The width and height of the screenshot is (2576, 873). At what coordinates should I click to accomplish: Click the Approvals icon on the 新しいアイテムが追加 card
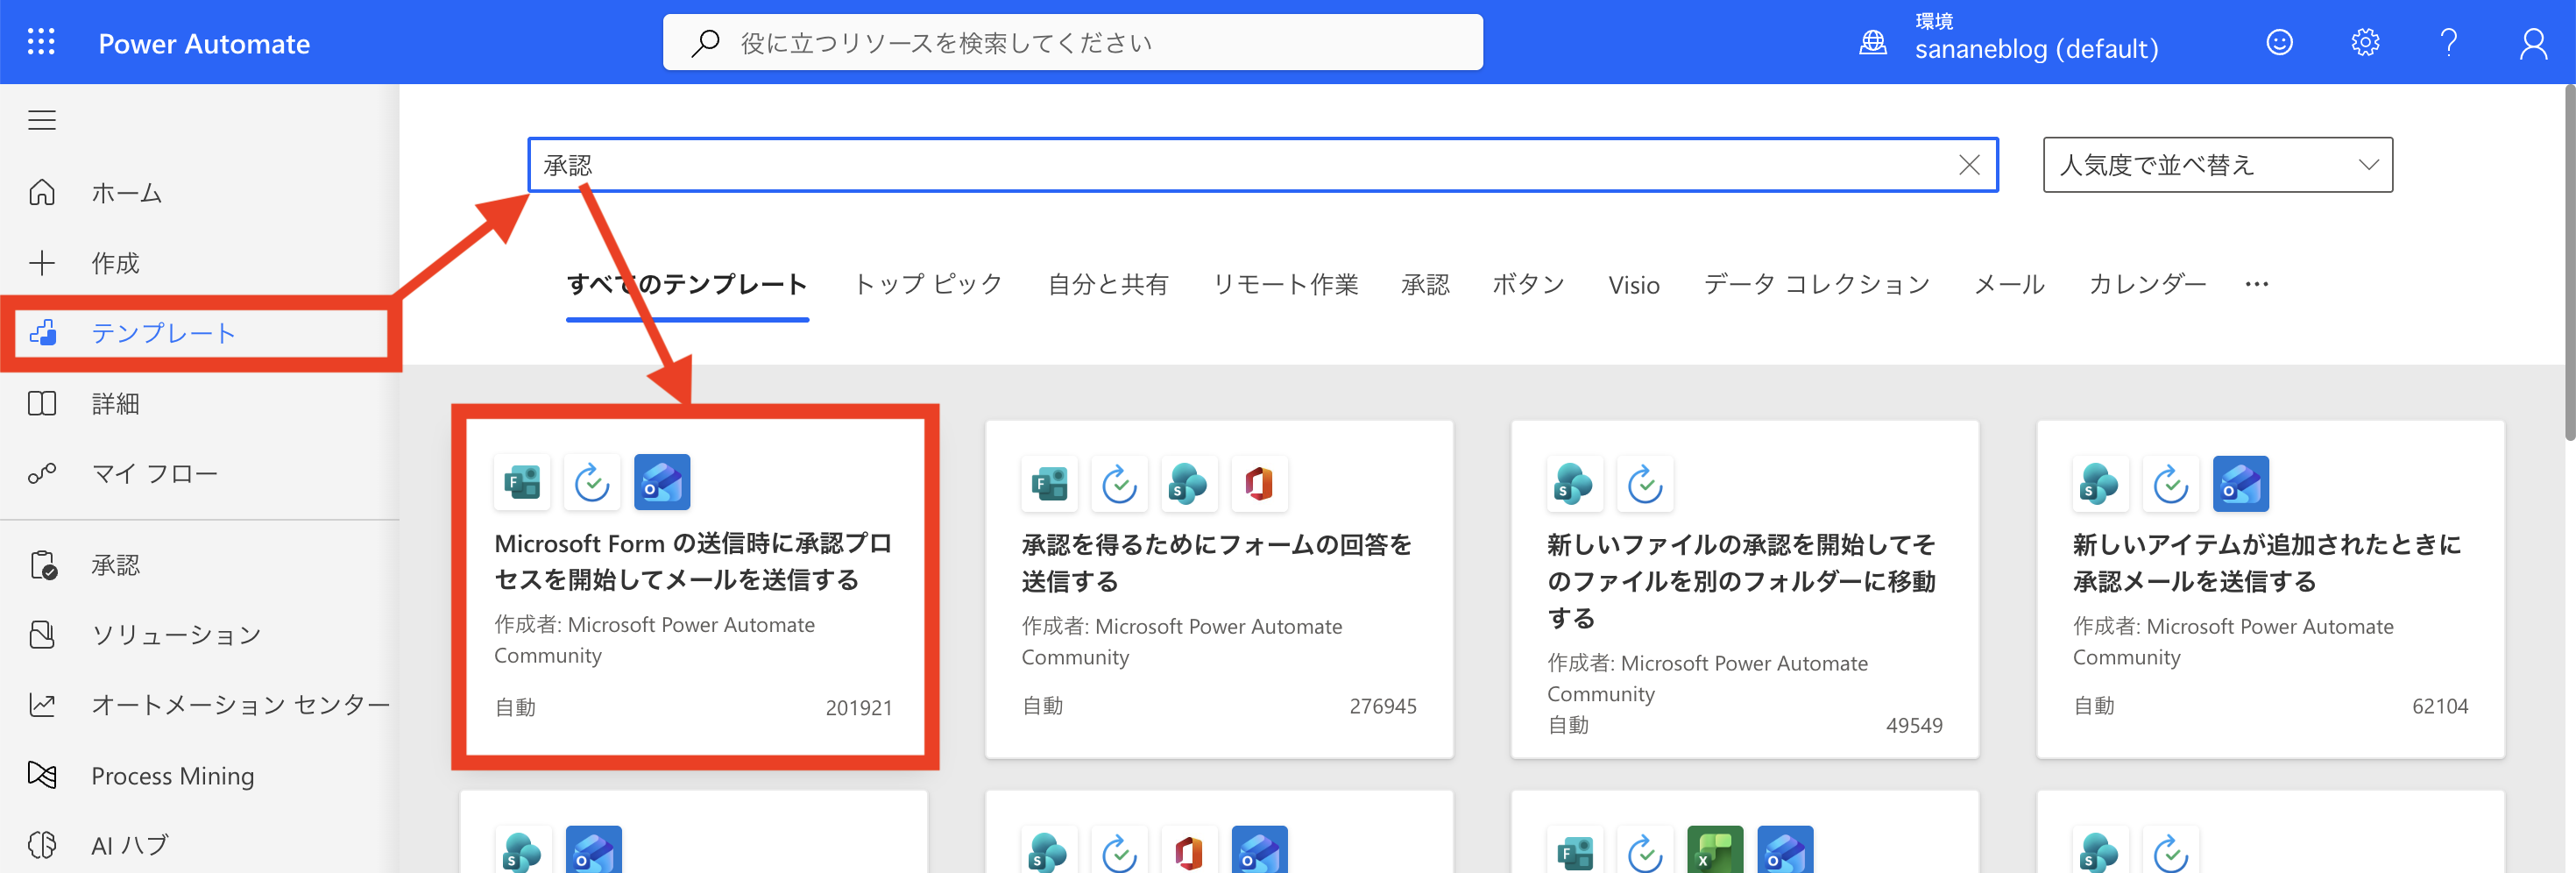pyautogui.click(x=2170, y=484)
